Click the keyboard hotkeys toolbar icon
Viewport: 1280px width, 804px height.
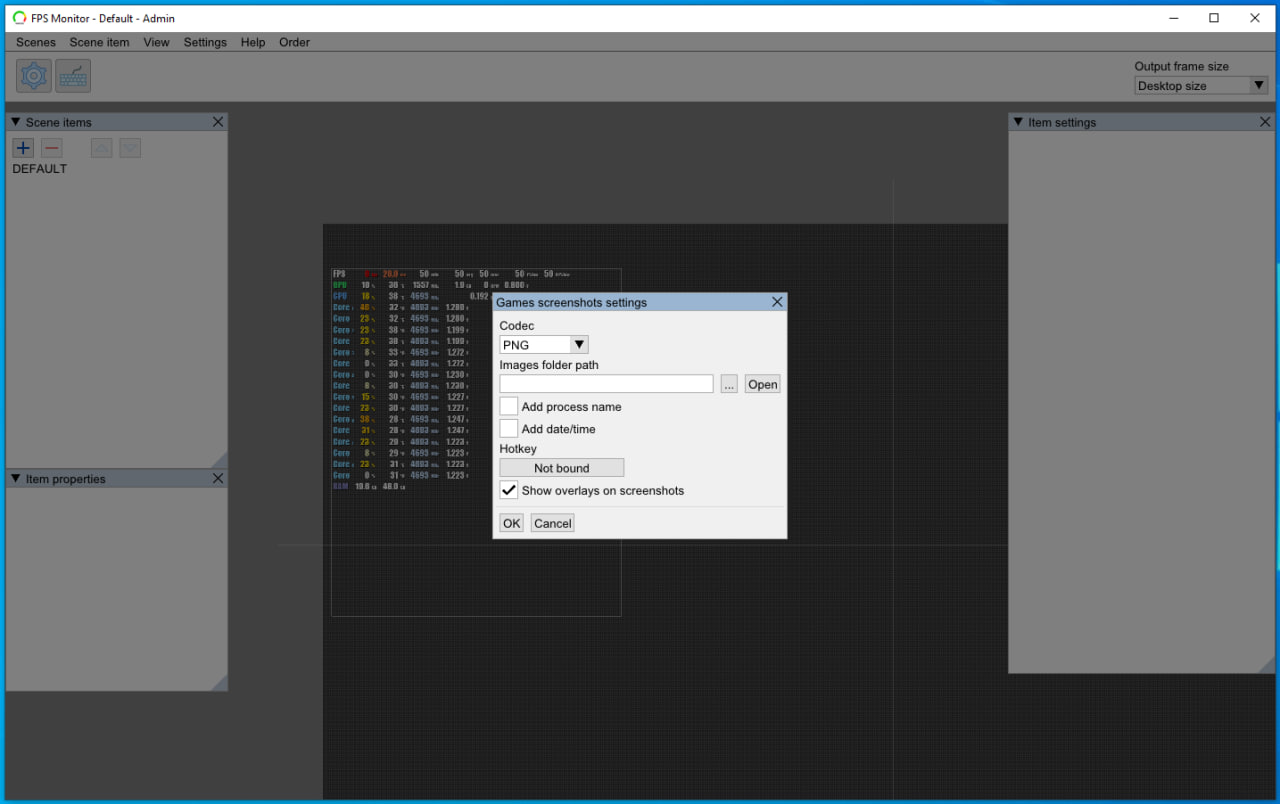tap(73, 76)
